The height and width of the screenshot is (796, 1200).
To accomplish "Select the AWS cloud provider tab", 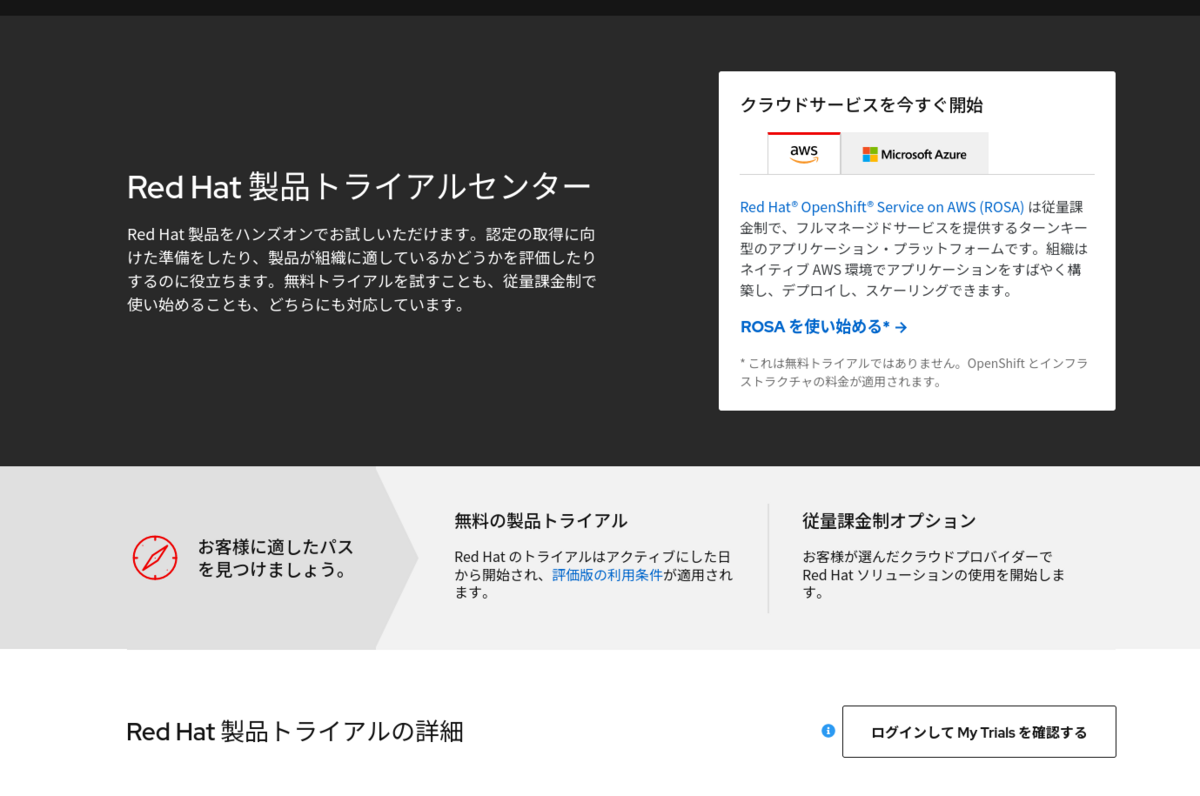I will 804,153.
